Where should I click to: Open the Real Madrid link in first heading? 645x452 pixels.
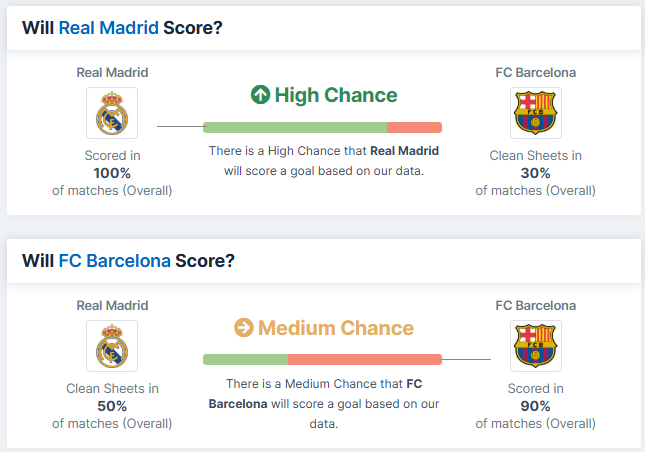109,28
